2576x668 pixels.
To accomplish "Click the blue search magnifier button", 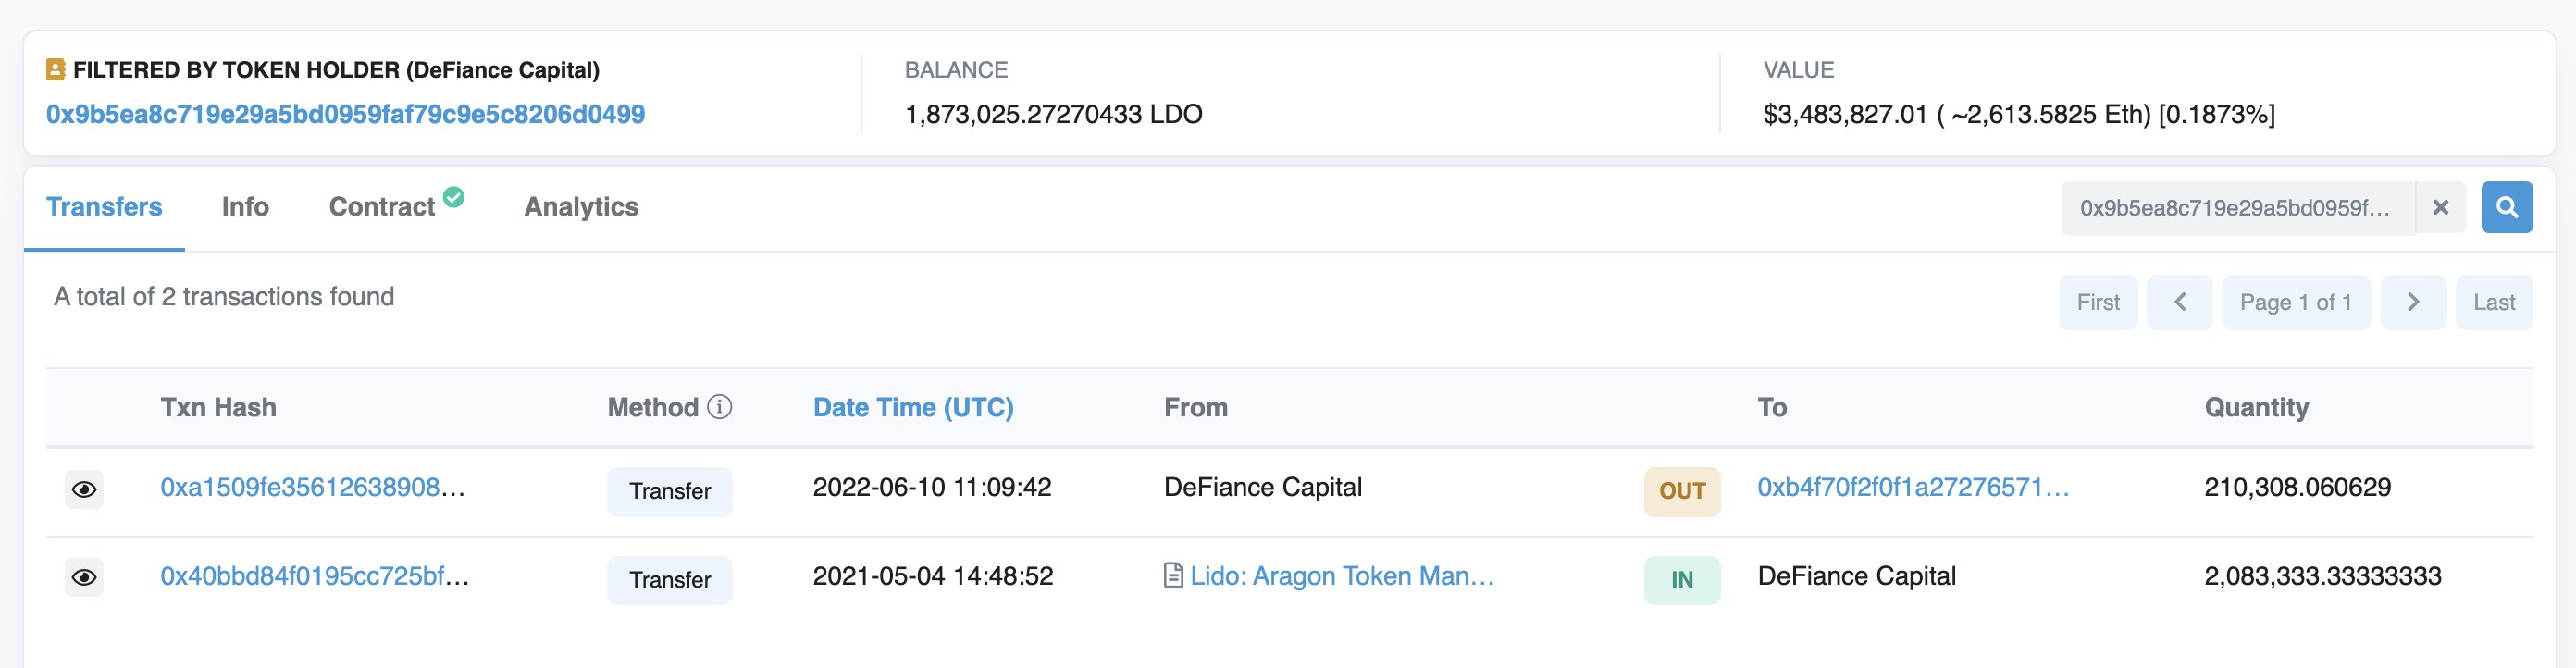I will (x=2506, y=207).
